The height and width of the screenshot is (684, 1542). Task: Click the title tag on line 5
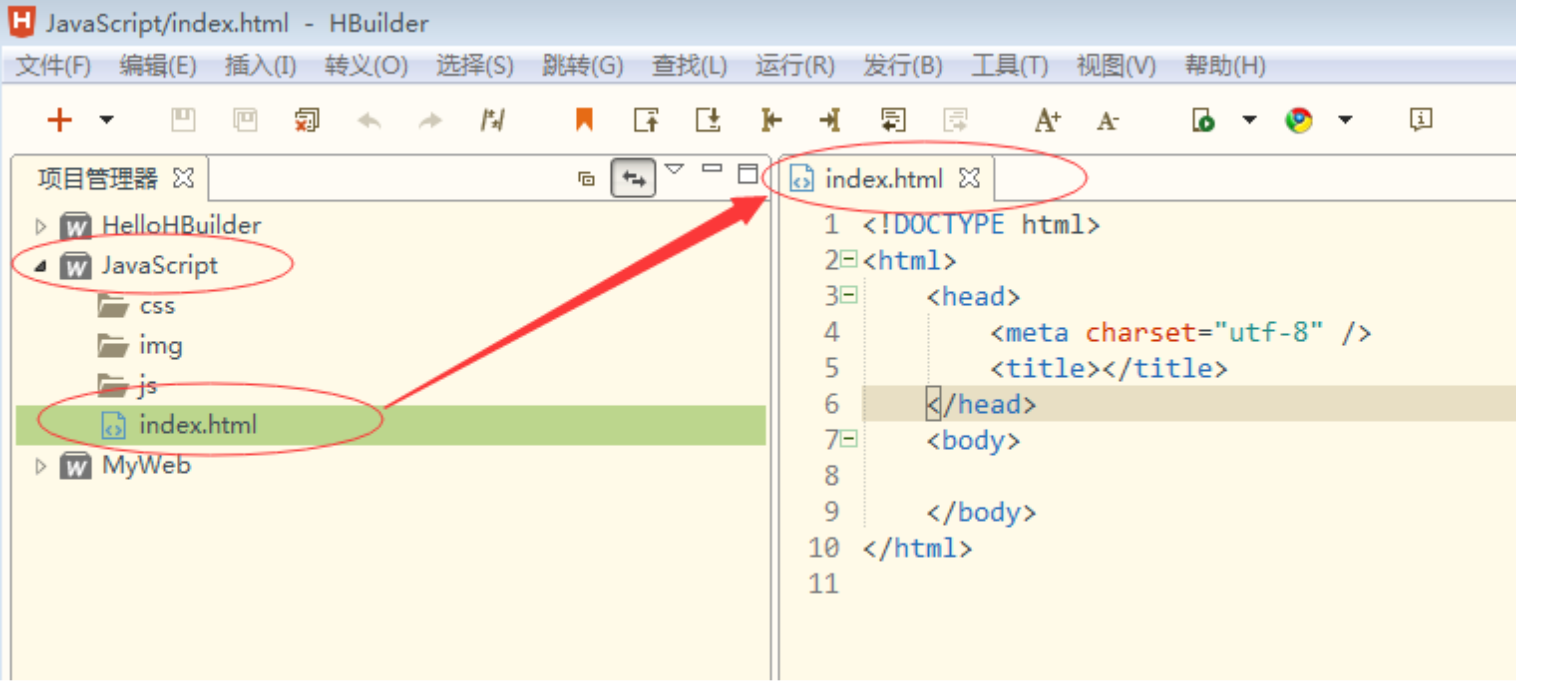tap(1109, 369)
